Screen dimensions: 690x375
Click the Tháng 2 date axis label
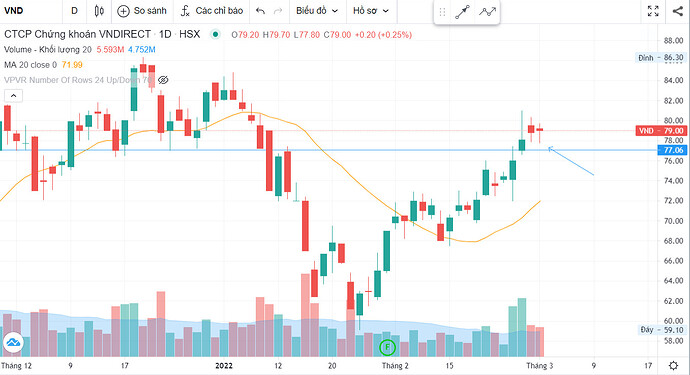point(395,366)
